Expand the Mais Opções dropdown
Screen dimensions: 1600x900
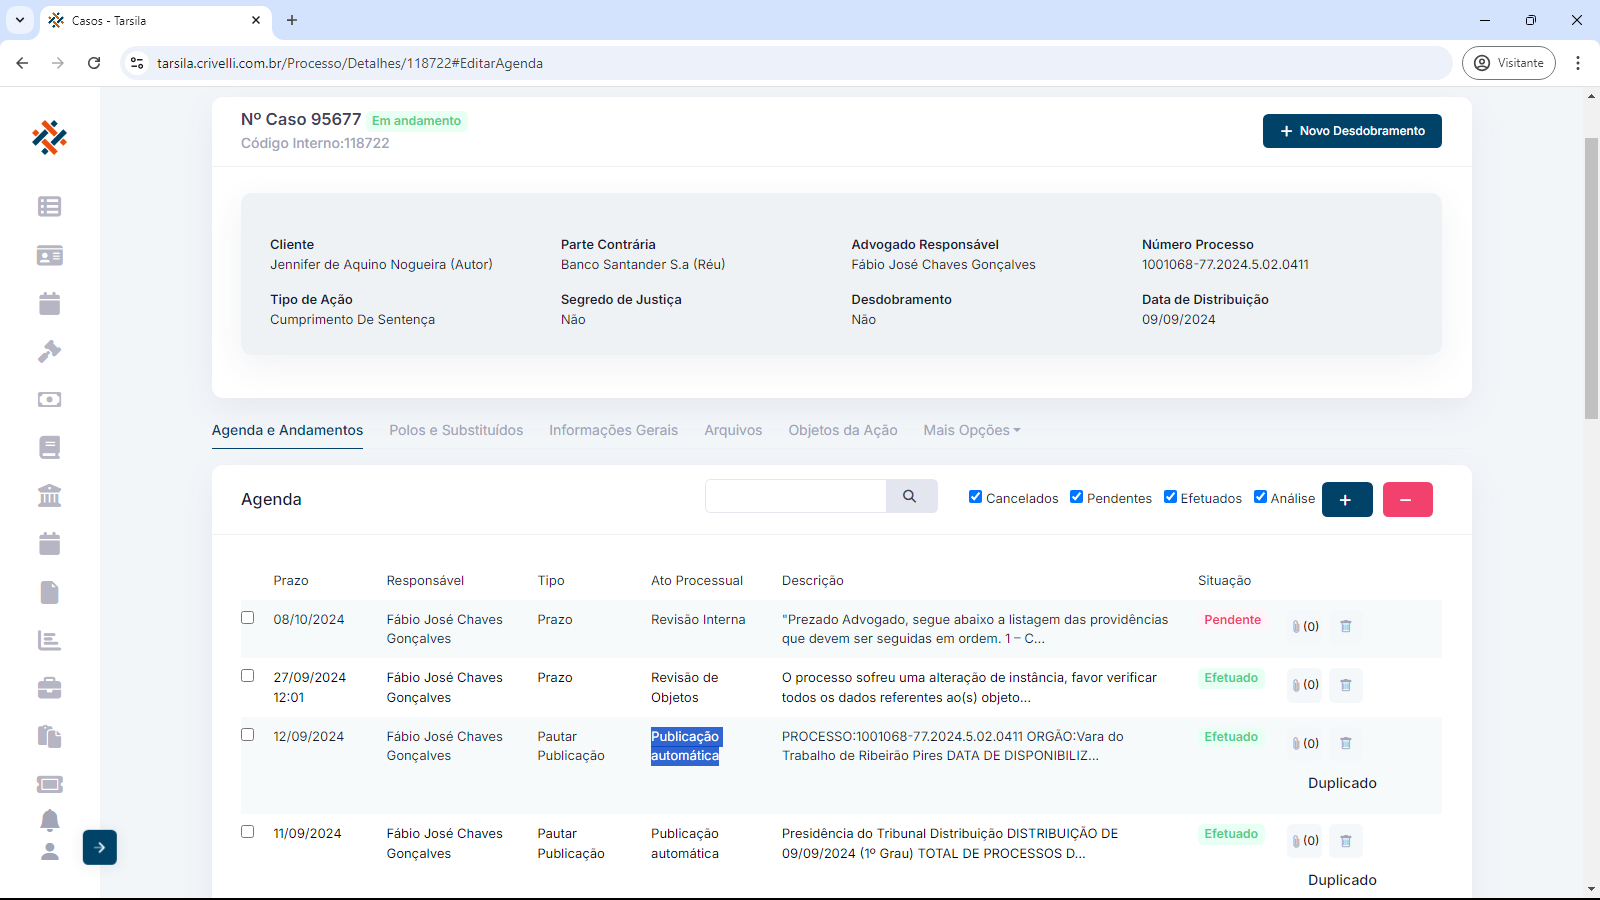click(x=971, y=430)
